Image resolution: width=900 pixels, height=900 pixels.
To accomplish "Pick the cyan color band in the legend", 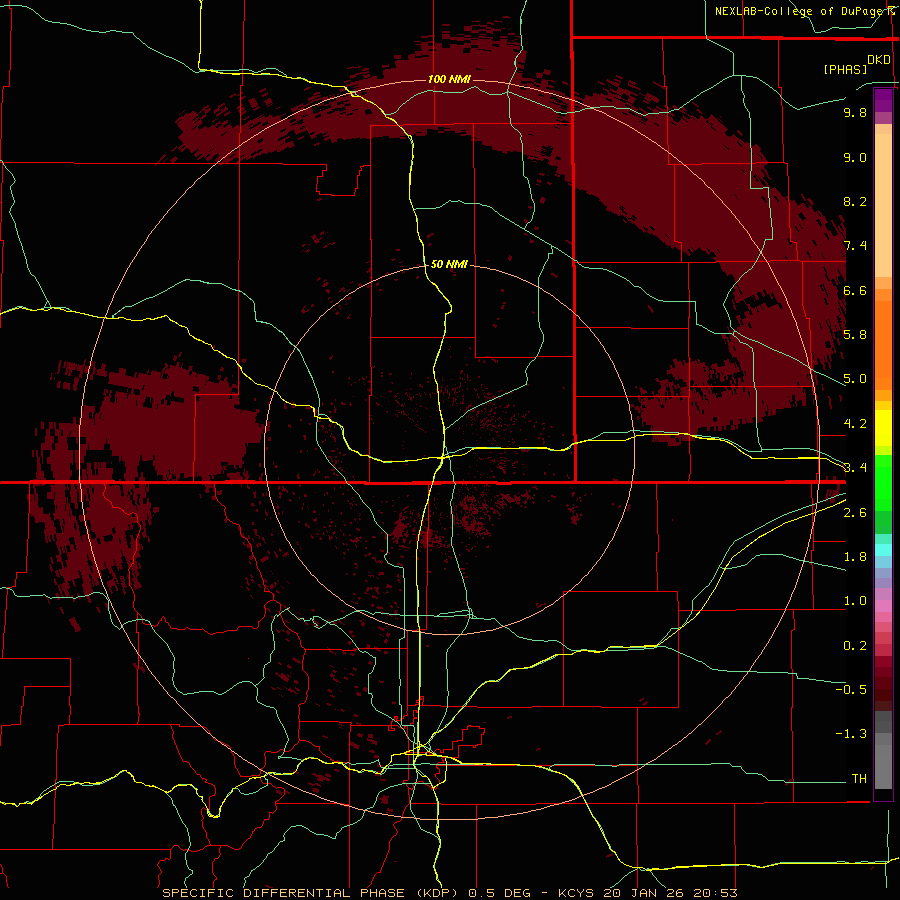I will pos(883,550).
